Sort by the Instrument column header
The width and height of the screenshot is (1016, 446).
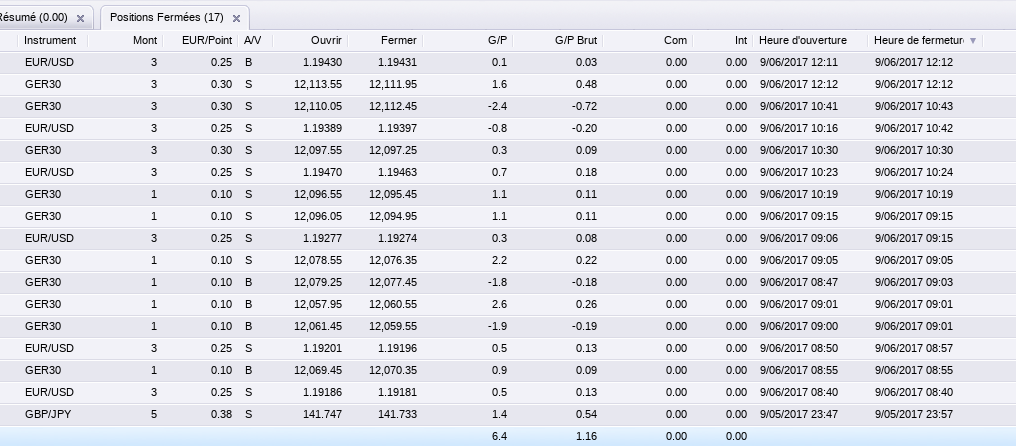coord(50,41)
